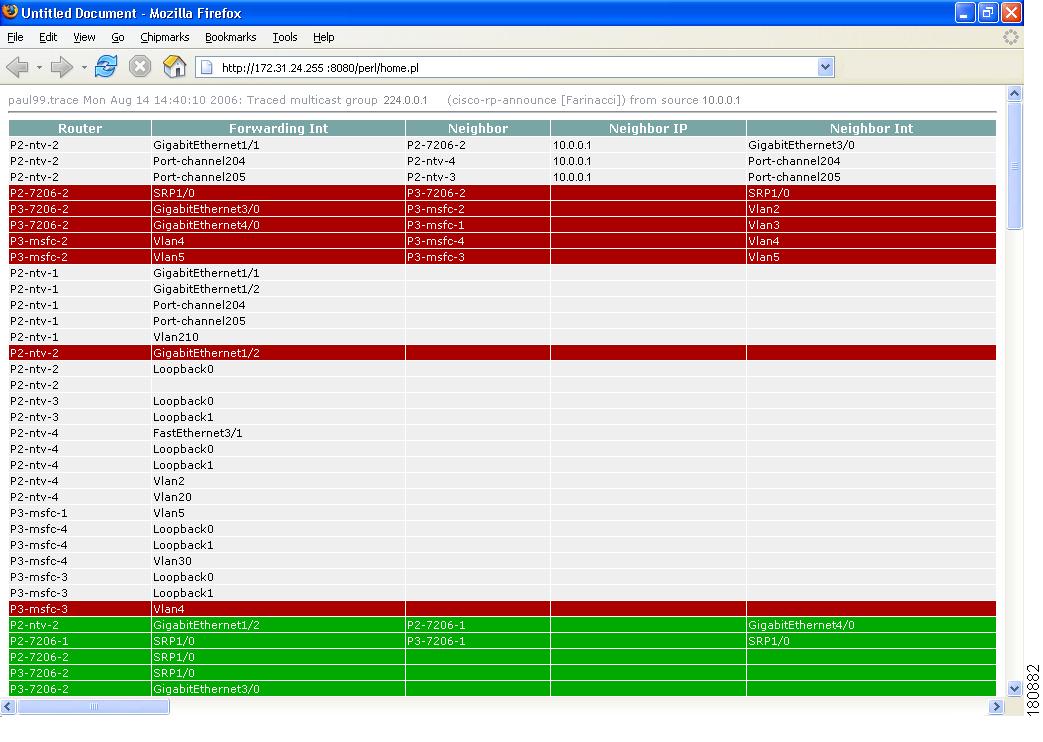Click the trace header text paul99.trace
1043x742 pixels.
tap(43, 100)
